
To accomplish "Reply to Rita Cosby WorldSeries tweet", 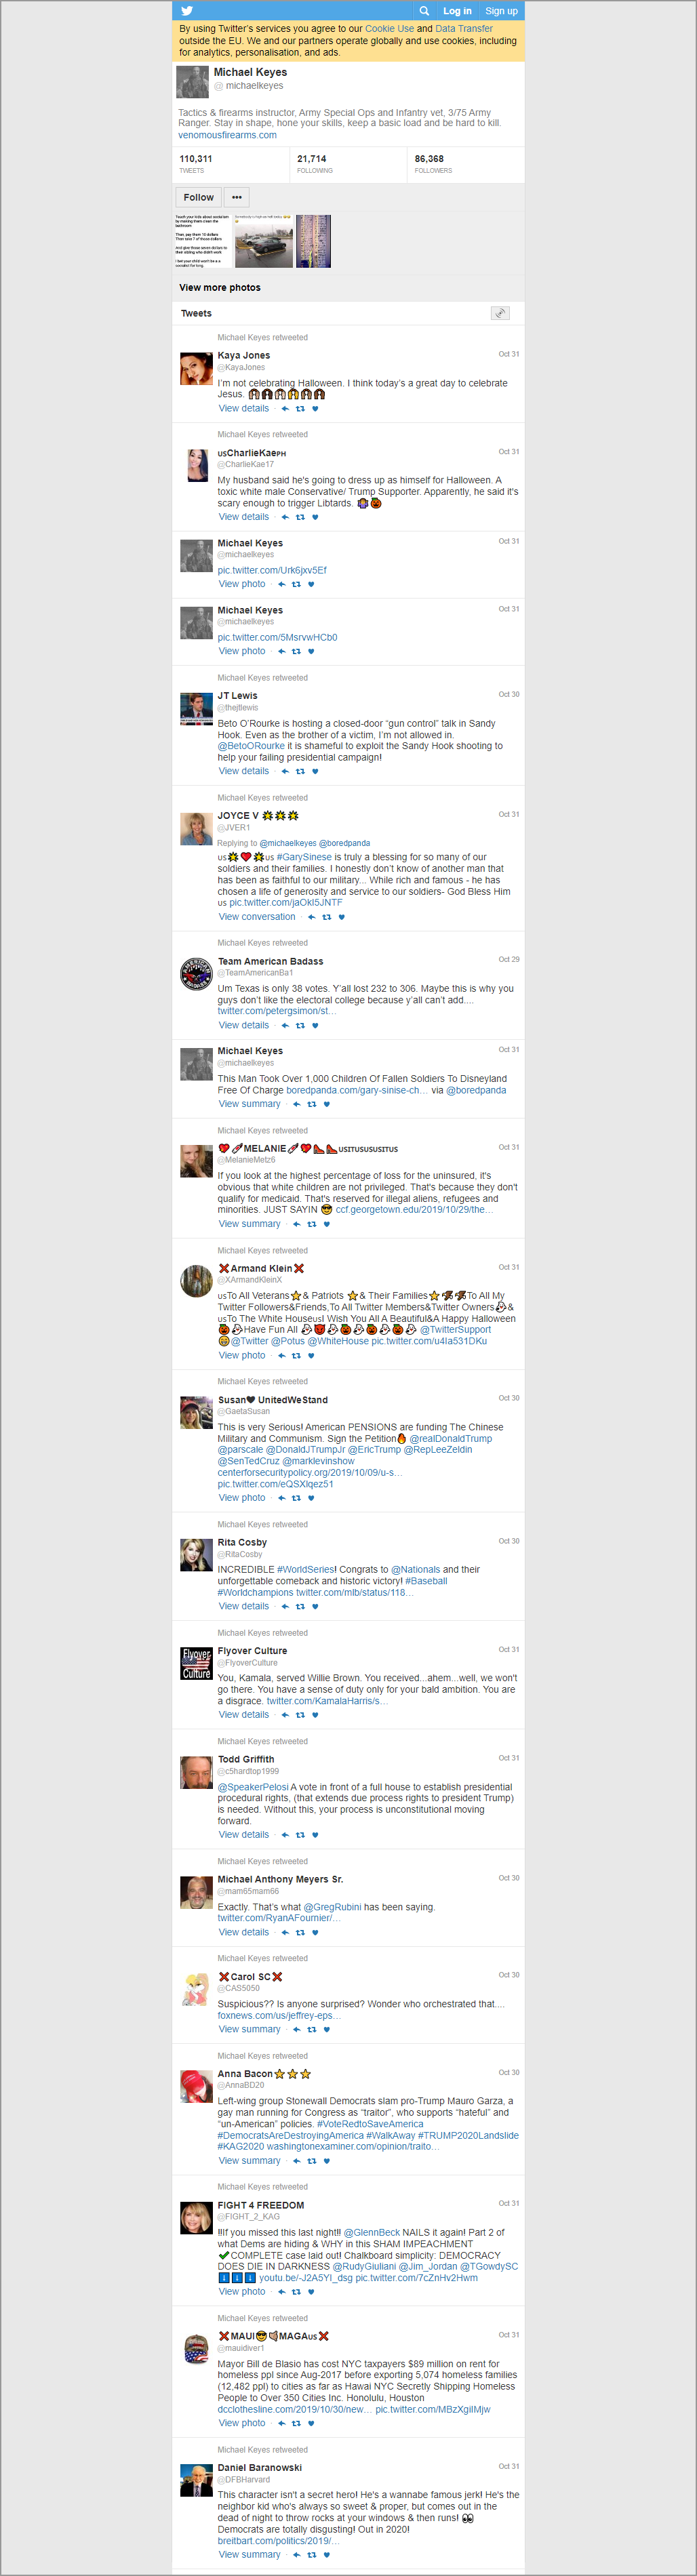I will point(285,1606).
